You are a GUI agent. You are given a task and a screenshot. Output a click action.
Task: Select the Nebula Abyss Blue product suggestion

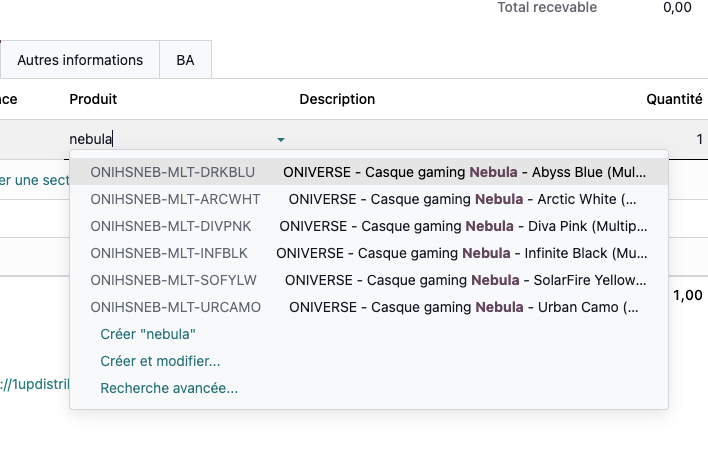[369, 172]
